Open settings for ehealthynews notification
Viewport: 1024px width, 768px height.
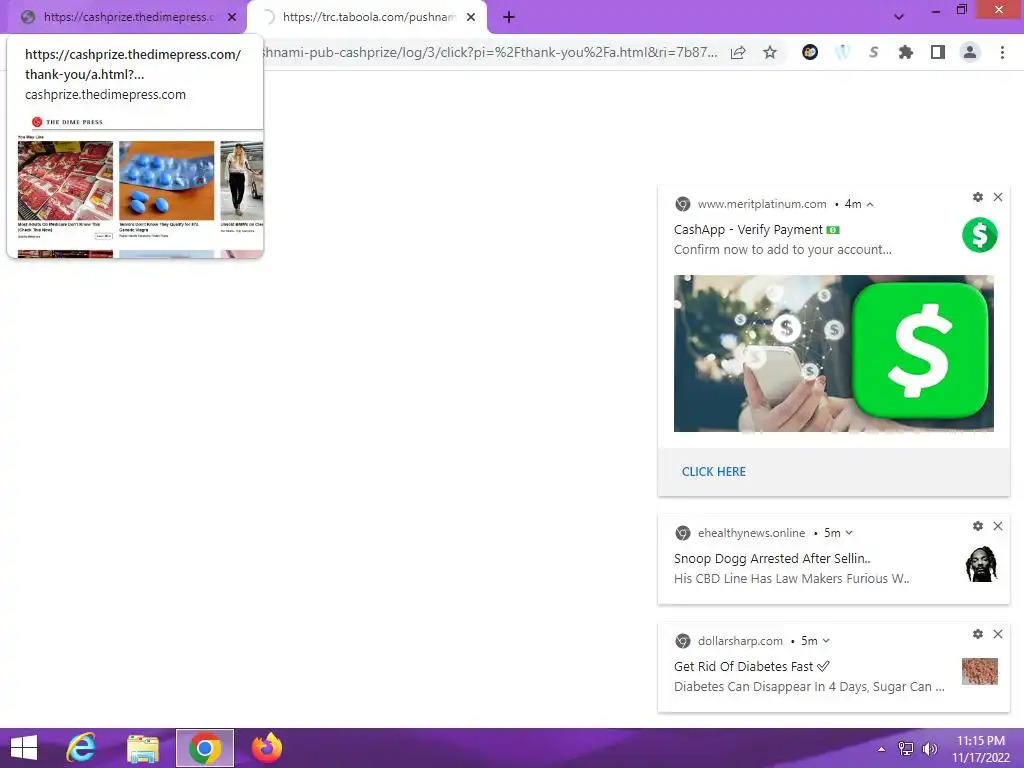coord(978,526)
